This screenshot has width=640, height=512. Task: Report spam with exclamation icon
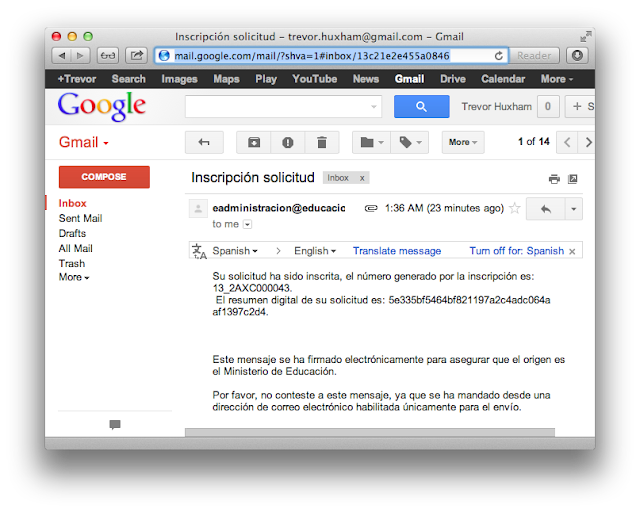click(288, 142)
